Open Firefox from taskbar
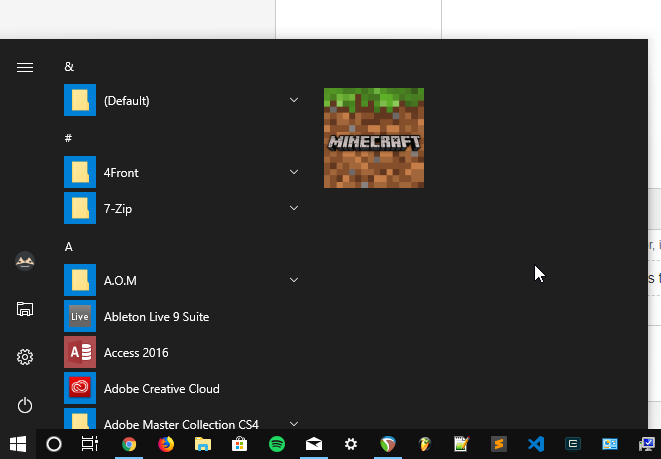Screen dimensions: 661x459 coord(166,444)
